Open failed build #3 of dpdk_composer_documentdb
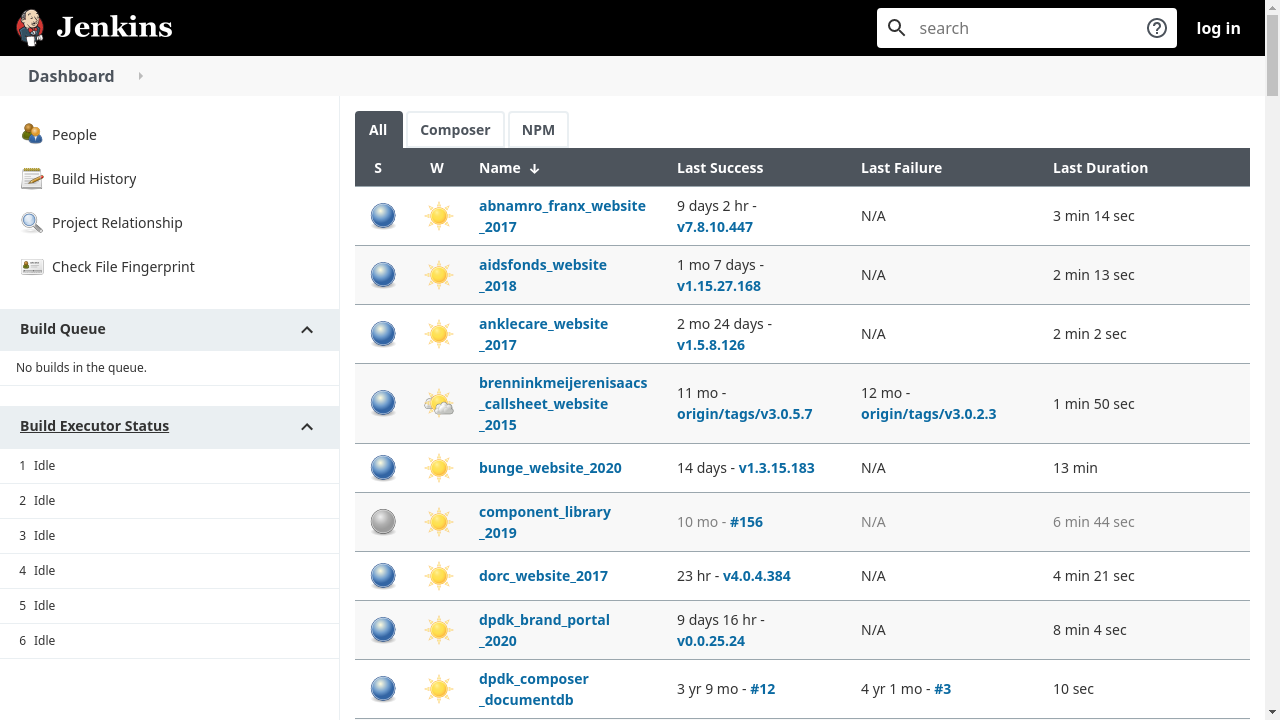This screenshot has width=1280, height=720. point(942,689)
